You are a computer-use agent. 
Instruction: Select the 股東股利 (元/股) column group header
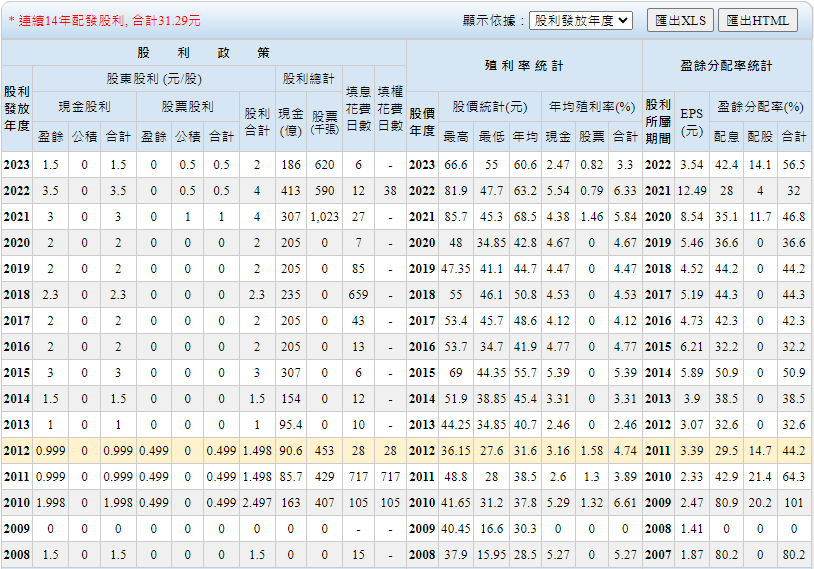click(154, 78)
